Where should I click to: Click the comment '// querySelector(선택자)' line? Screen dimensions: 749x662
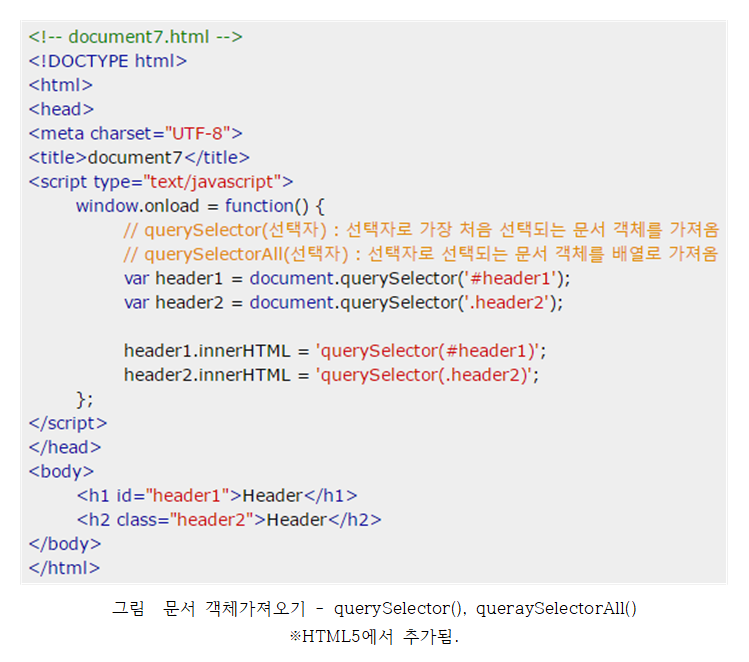pyautogui.click(x=421, y=230)
